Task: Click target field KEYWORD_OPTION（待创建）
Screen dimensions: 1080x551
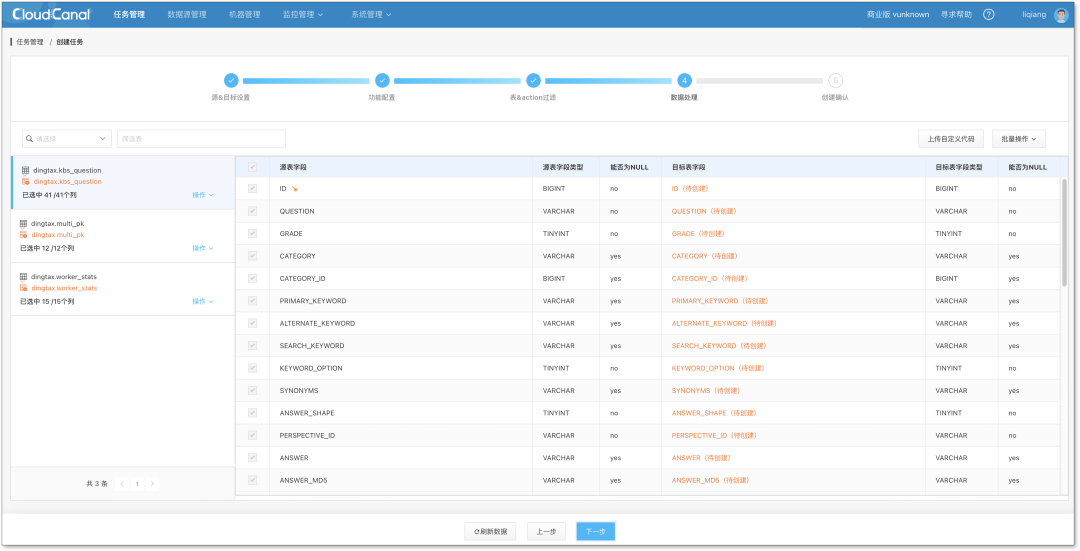Action: 718,368
